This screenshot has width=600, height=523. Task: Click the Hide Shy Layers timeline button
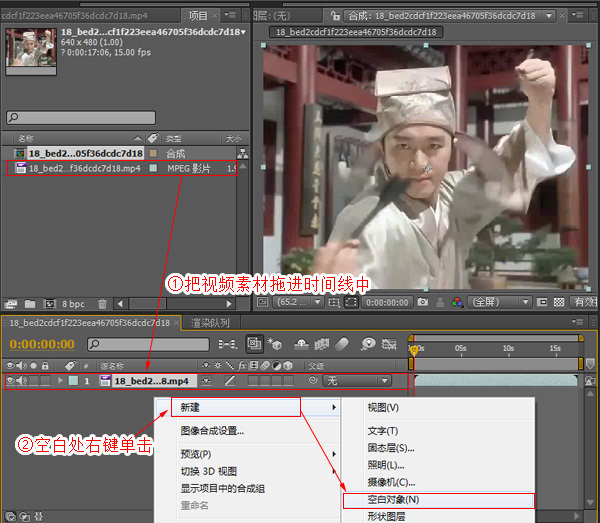coord(302,344)
